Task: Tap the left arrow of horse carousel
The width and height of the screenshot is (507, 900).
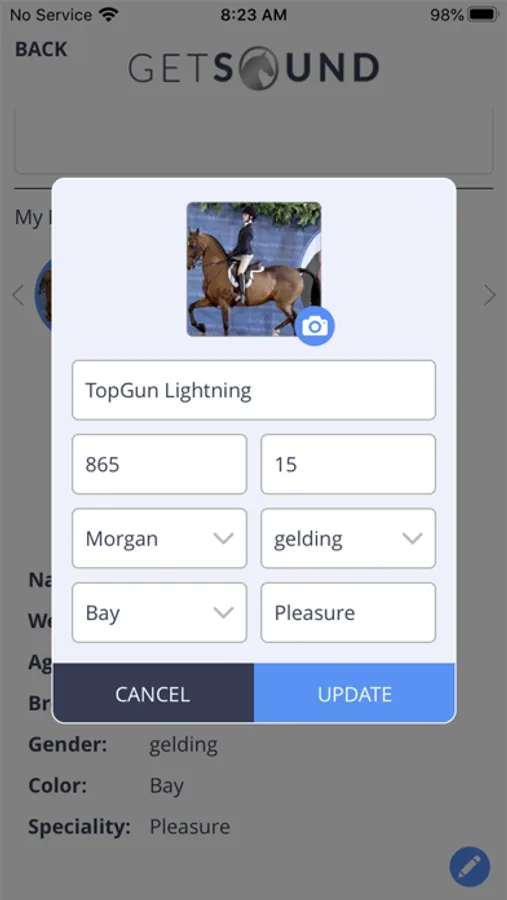Action: 18,295
